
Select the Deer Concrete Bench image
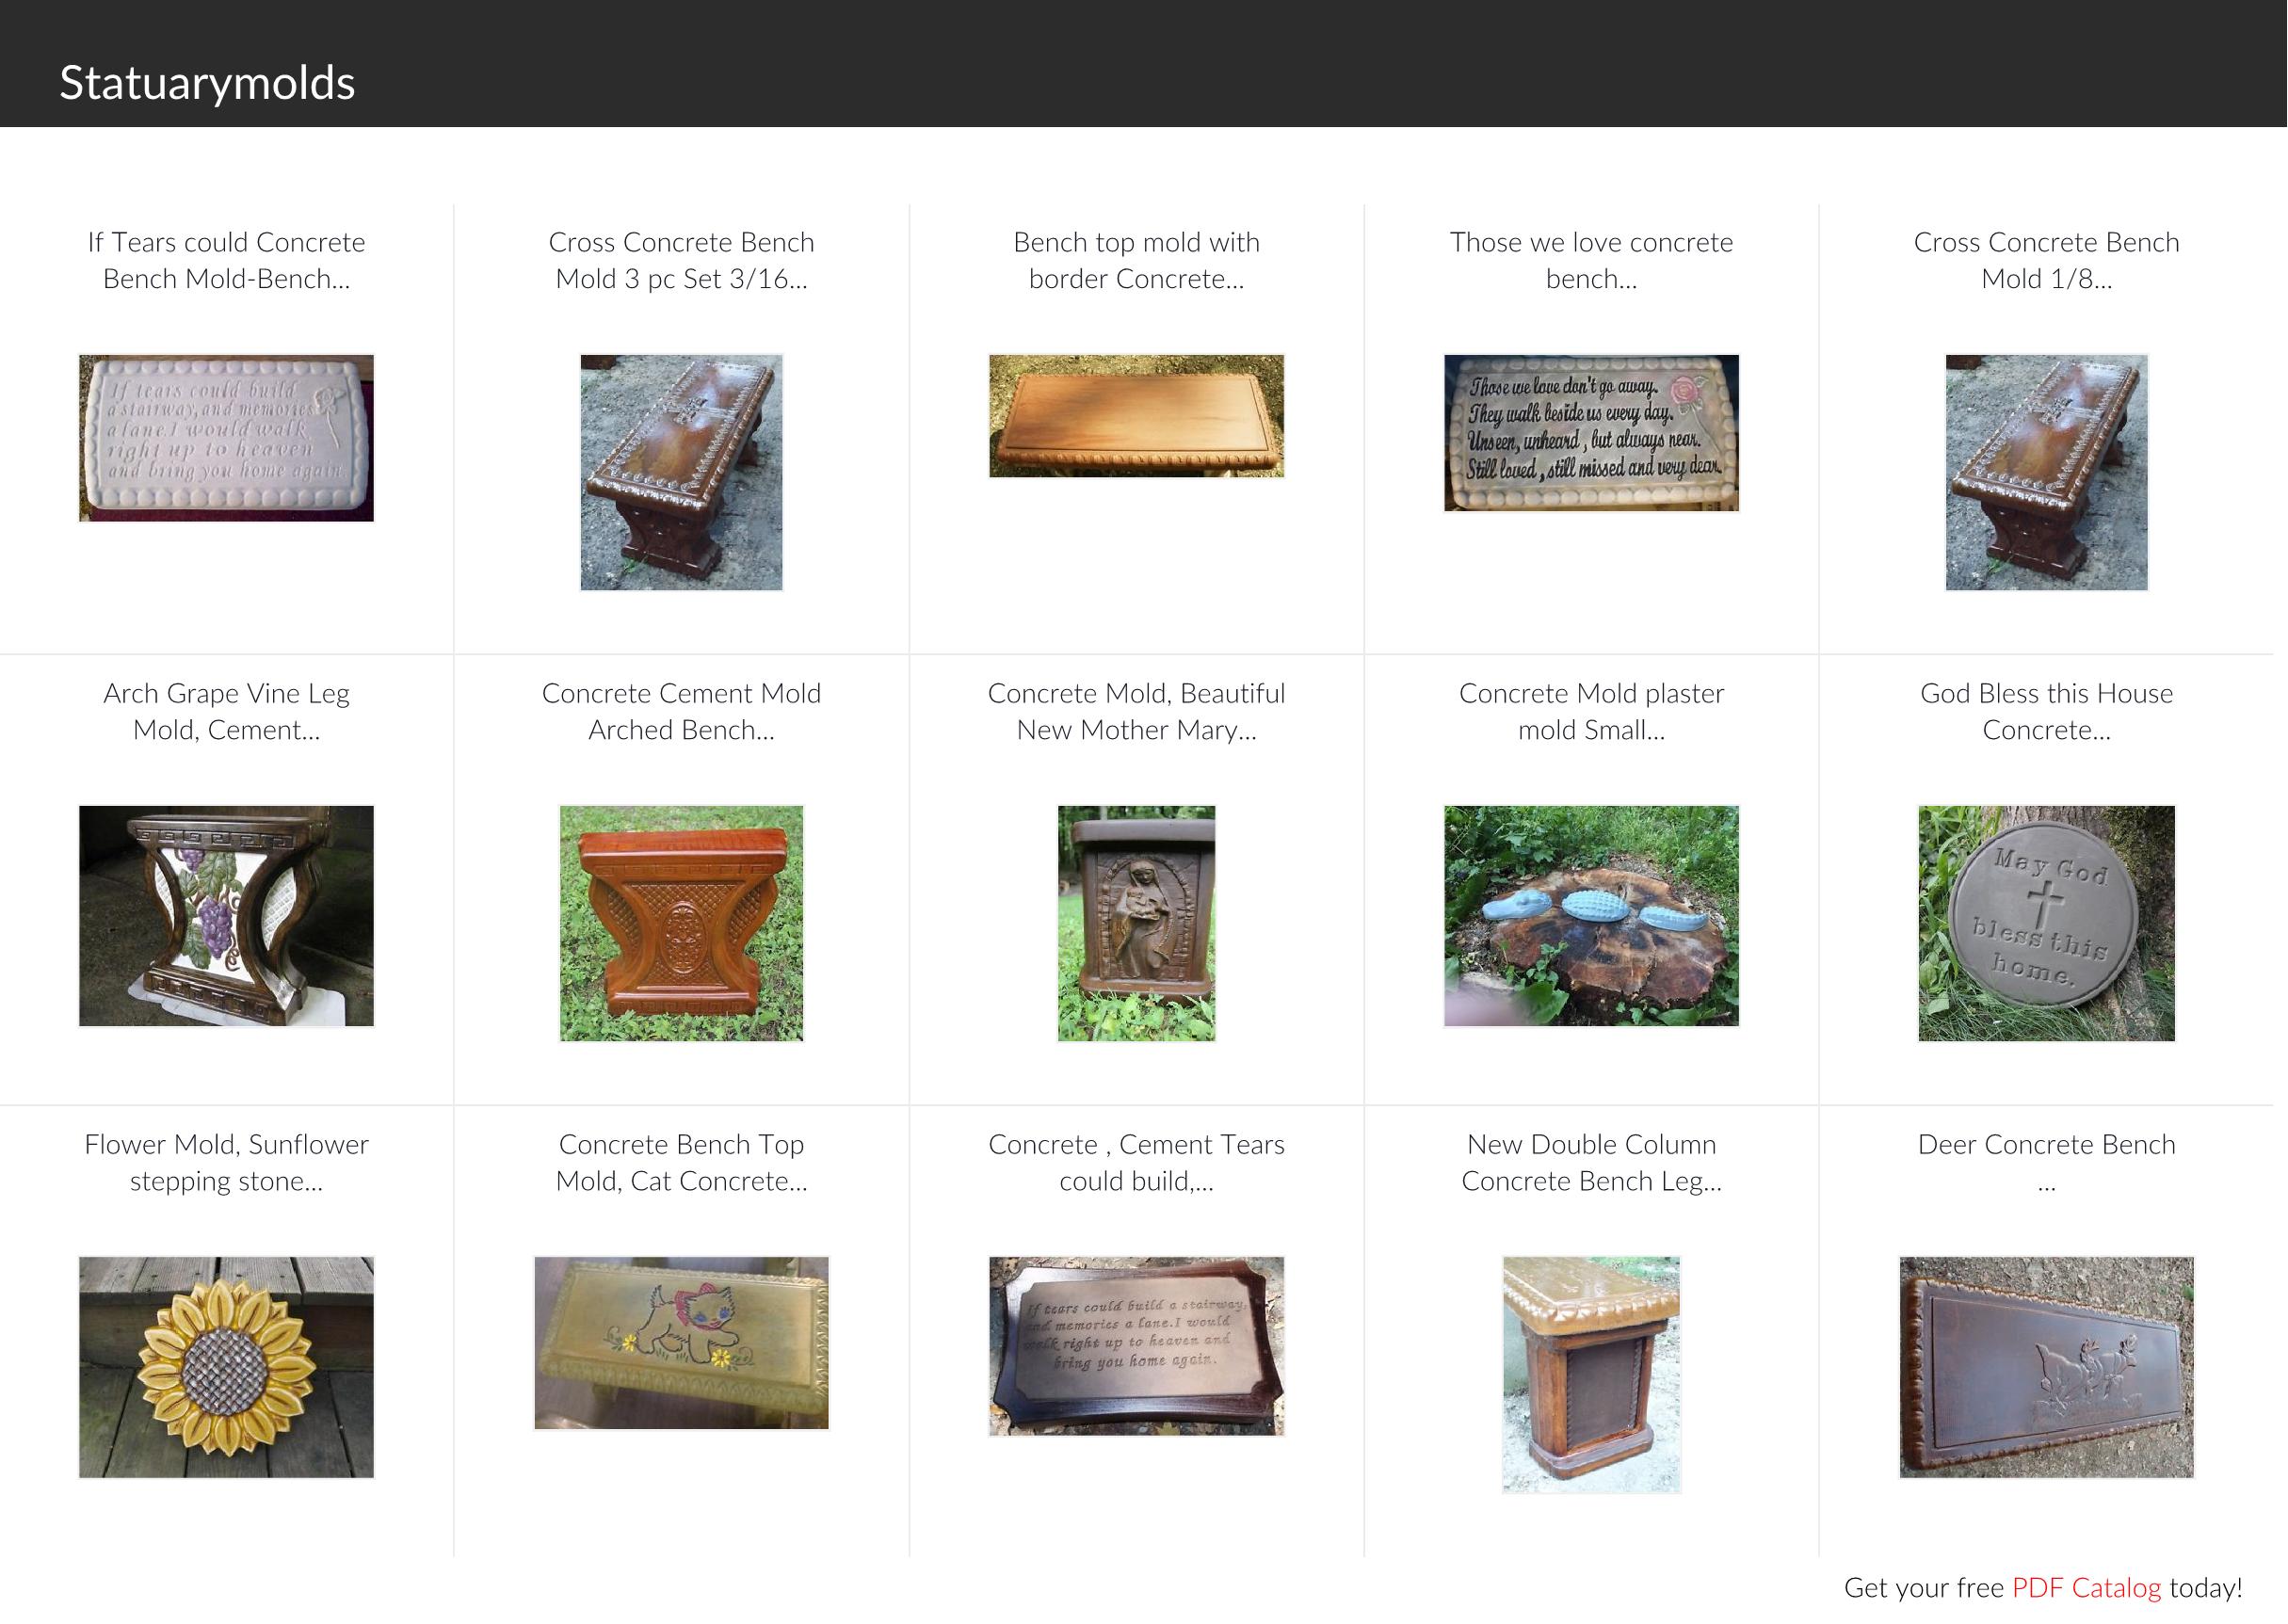[x=2046, y=1366]
